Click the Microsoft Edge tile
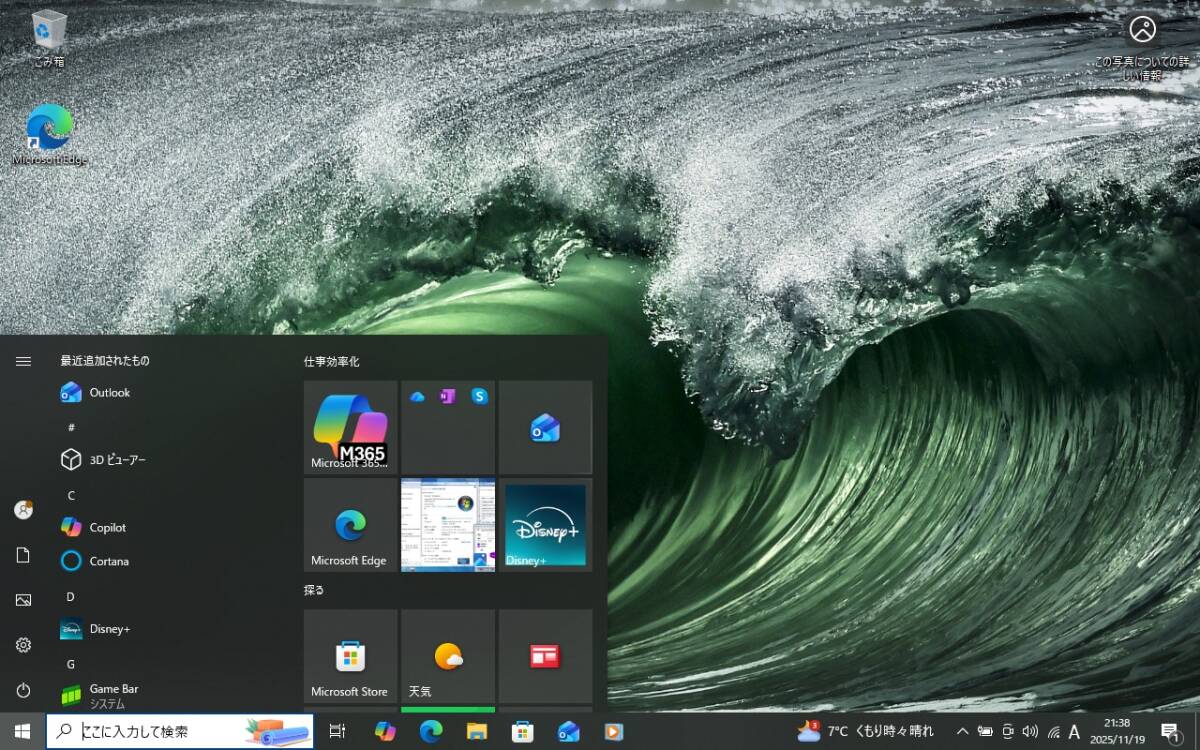Screen dimensions: 1200x750 350,525
